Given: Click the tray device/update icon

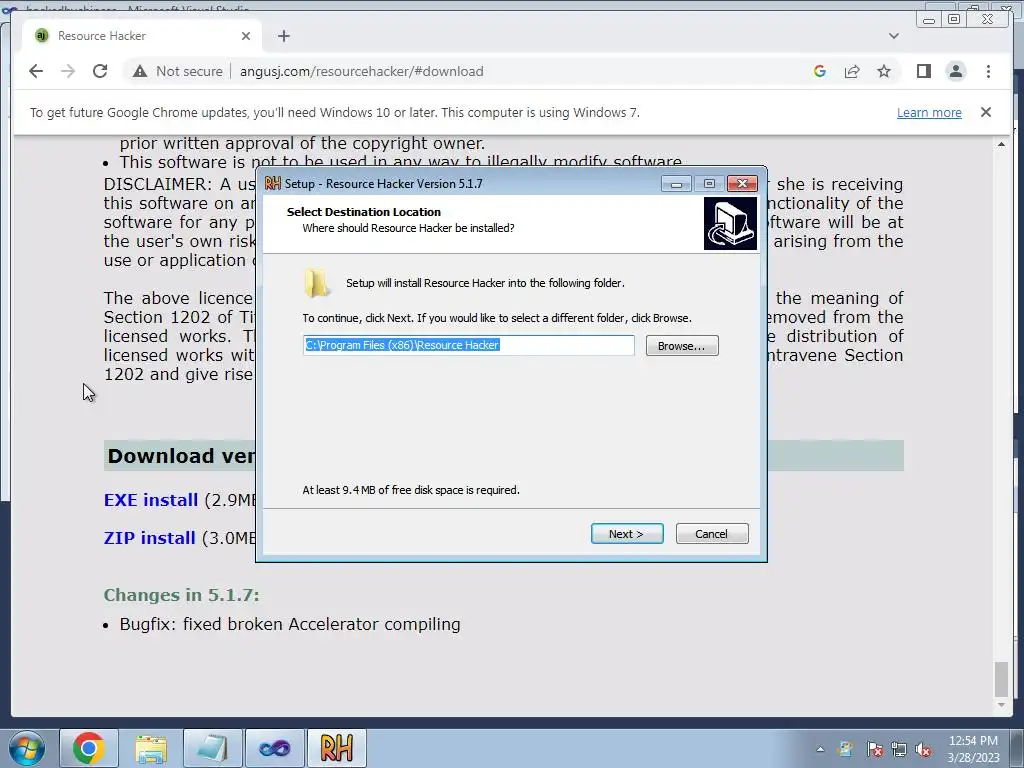Looking at the screenshot, I should (845, 749).
